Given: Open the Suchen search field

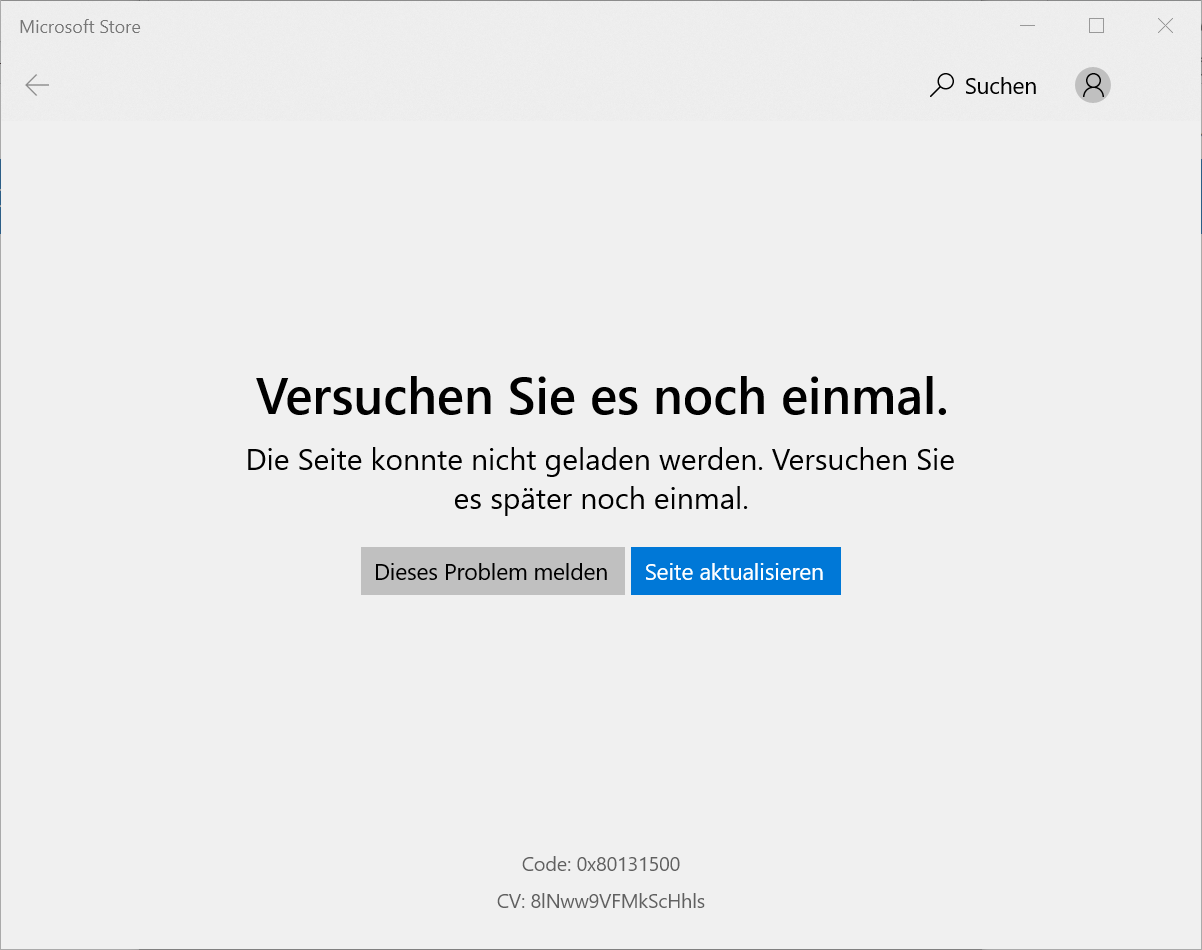Looking at the screenshot, I should [x=983, y=86].
